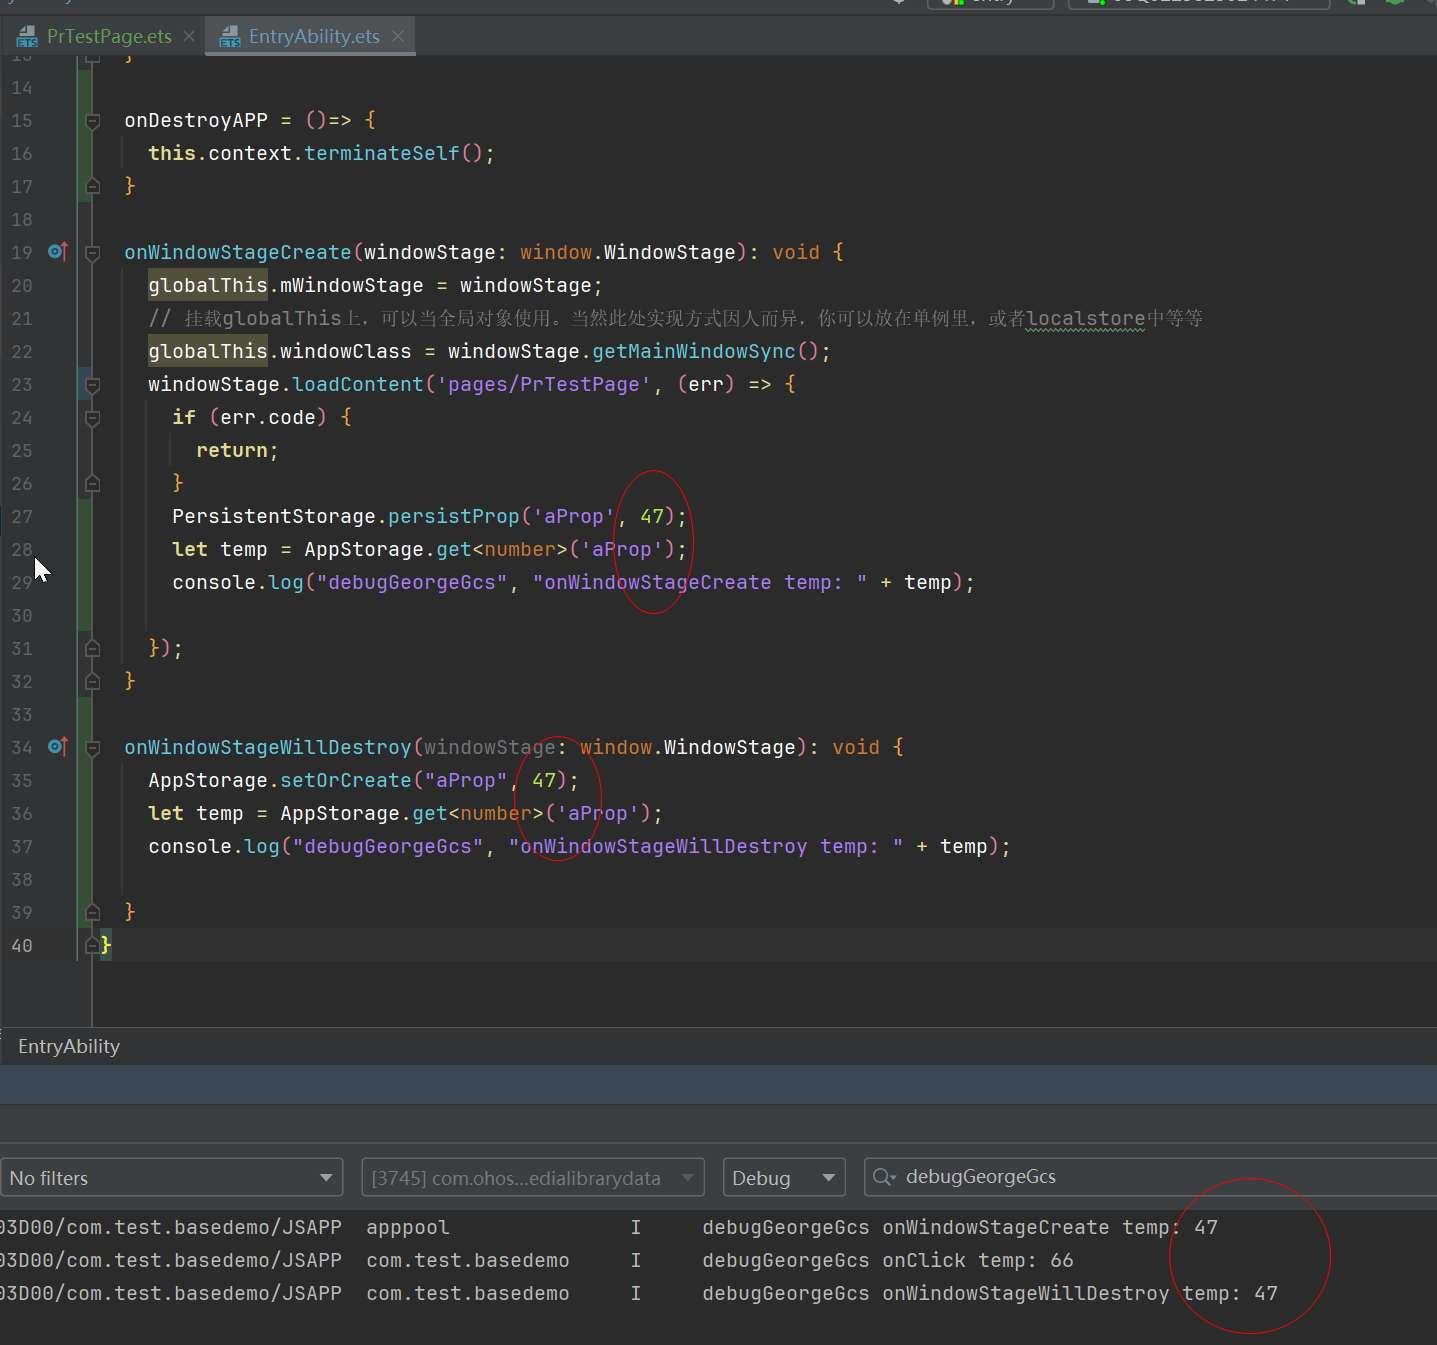Click 'loadContent' on line 23
The height and width of the screenshot is (1345, 1437).
(358, 384)
